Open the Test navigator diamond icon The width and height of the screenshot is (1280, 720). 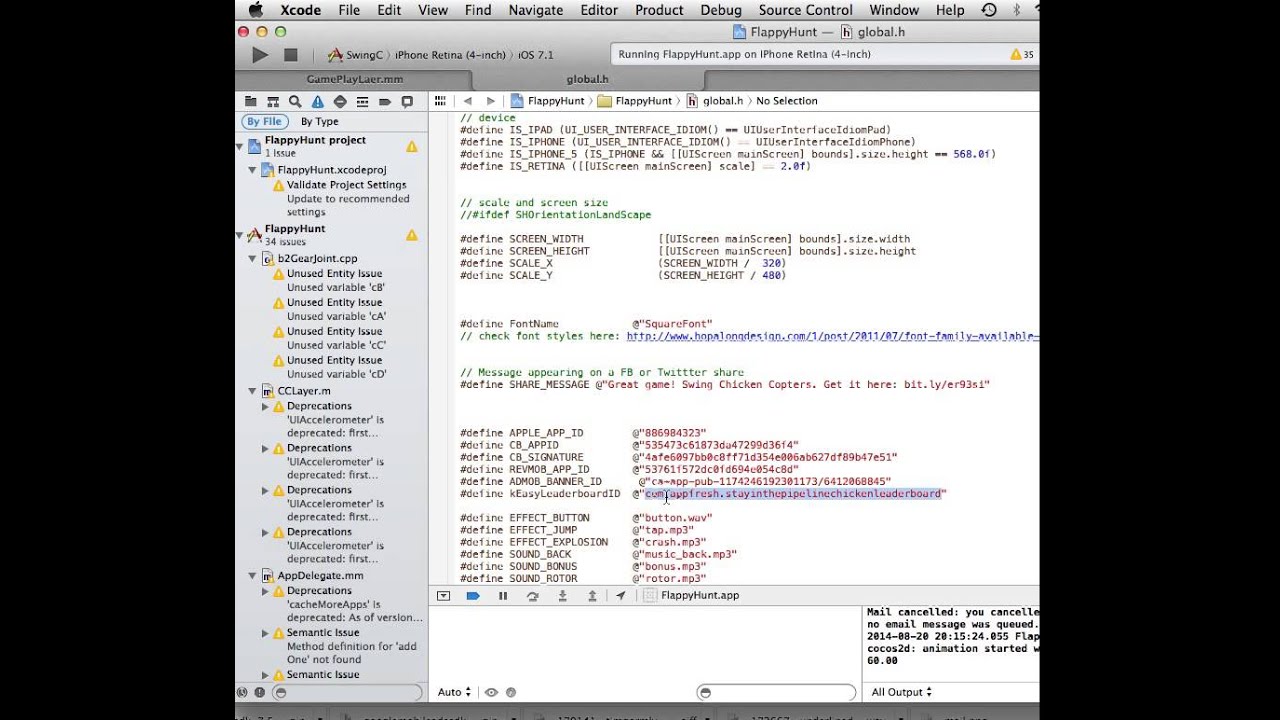coord(340,101)
